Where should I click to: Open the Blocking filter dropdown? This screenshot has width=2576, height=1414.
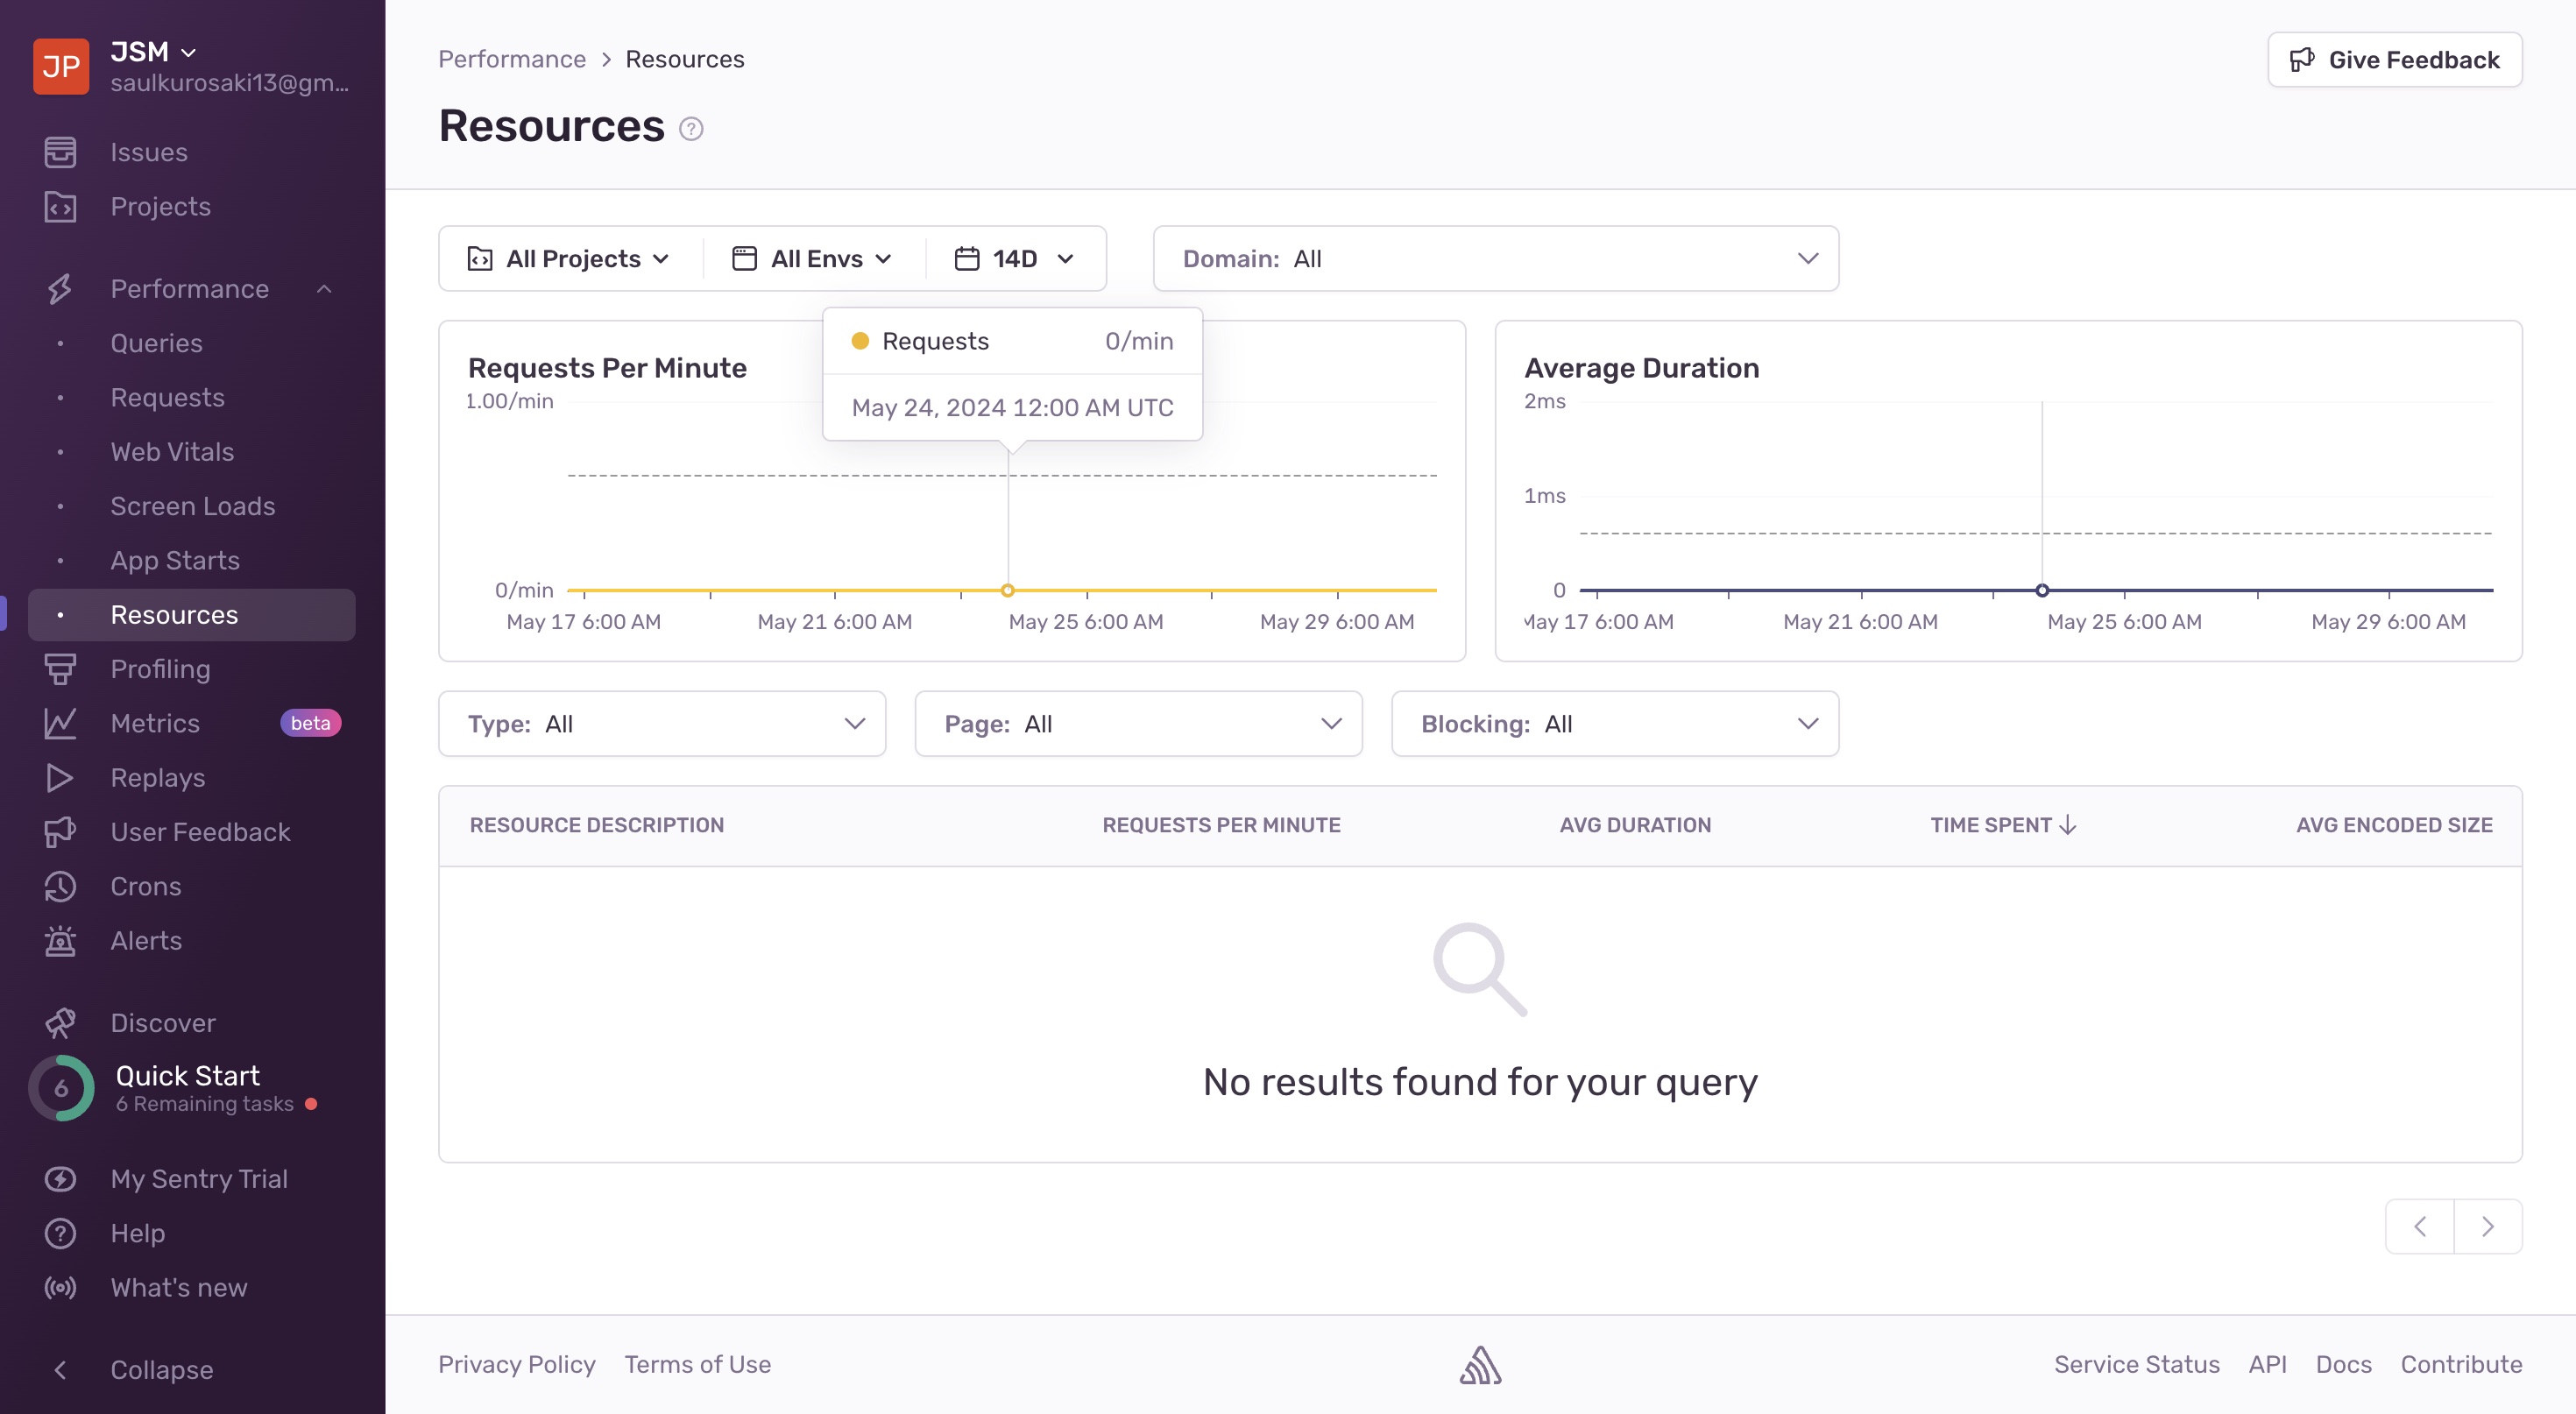1614,724
